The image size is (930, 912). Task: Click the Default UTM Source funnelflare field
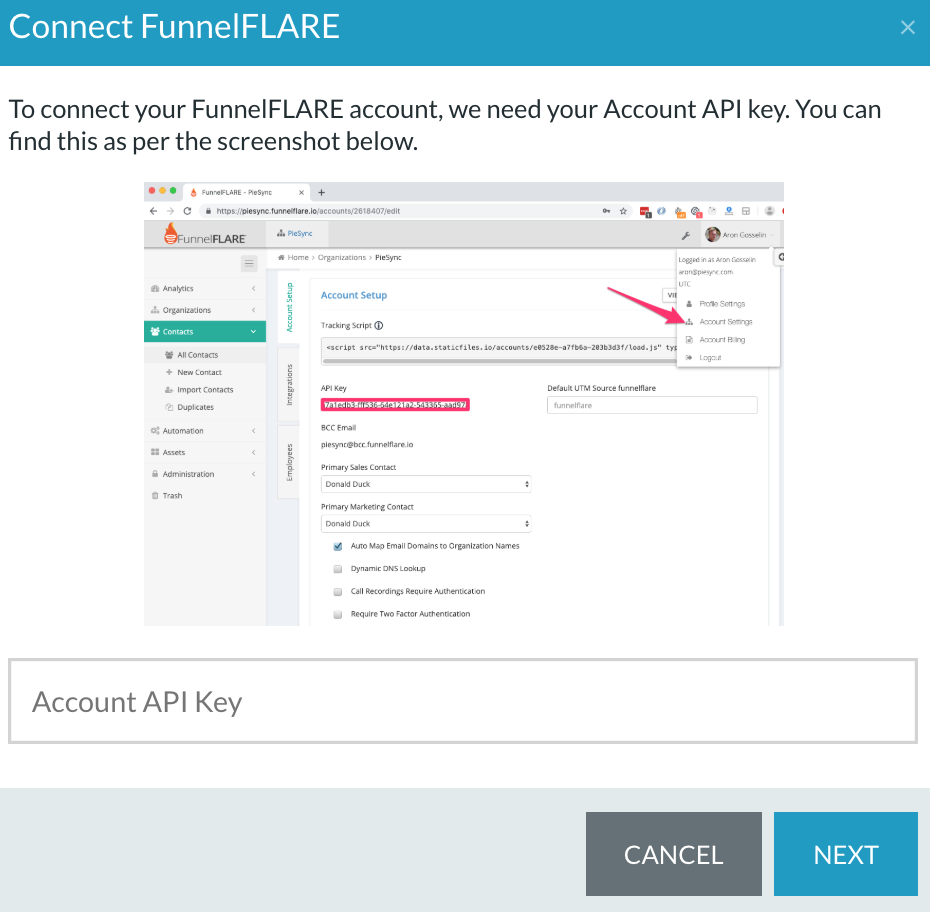click(652, 406)
